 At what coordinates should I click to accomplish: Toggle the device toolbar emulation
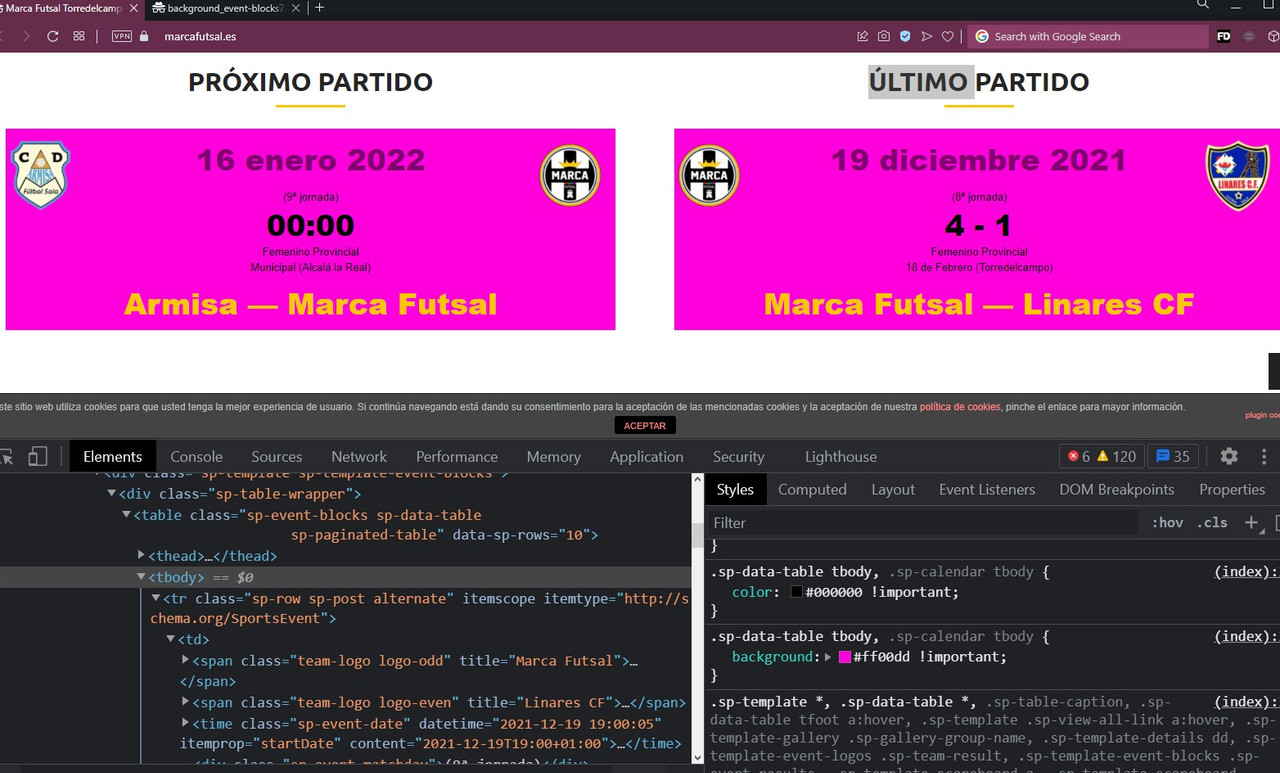(x=37, y=457)
